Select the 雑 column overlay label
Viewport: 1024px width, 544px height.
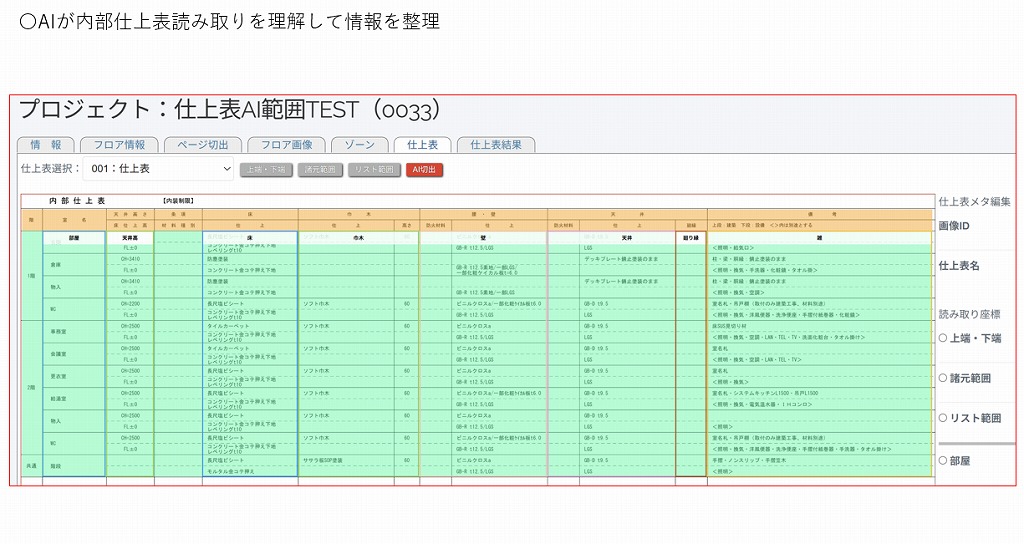click(819, 238)
